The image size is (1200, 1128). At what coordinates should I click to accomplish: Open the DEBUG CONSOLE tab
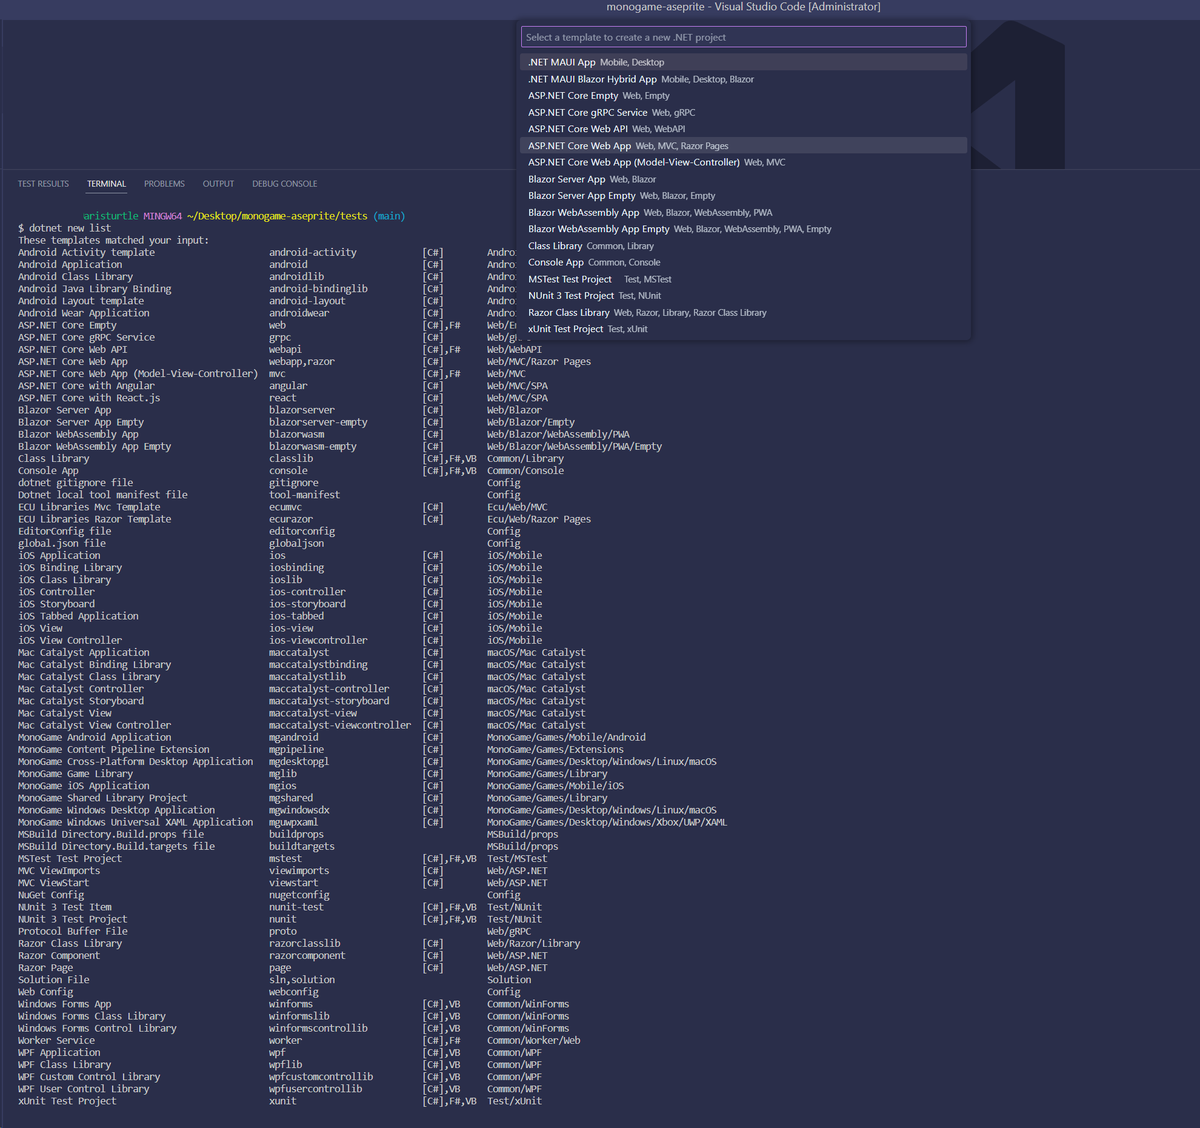point(284,184)
